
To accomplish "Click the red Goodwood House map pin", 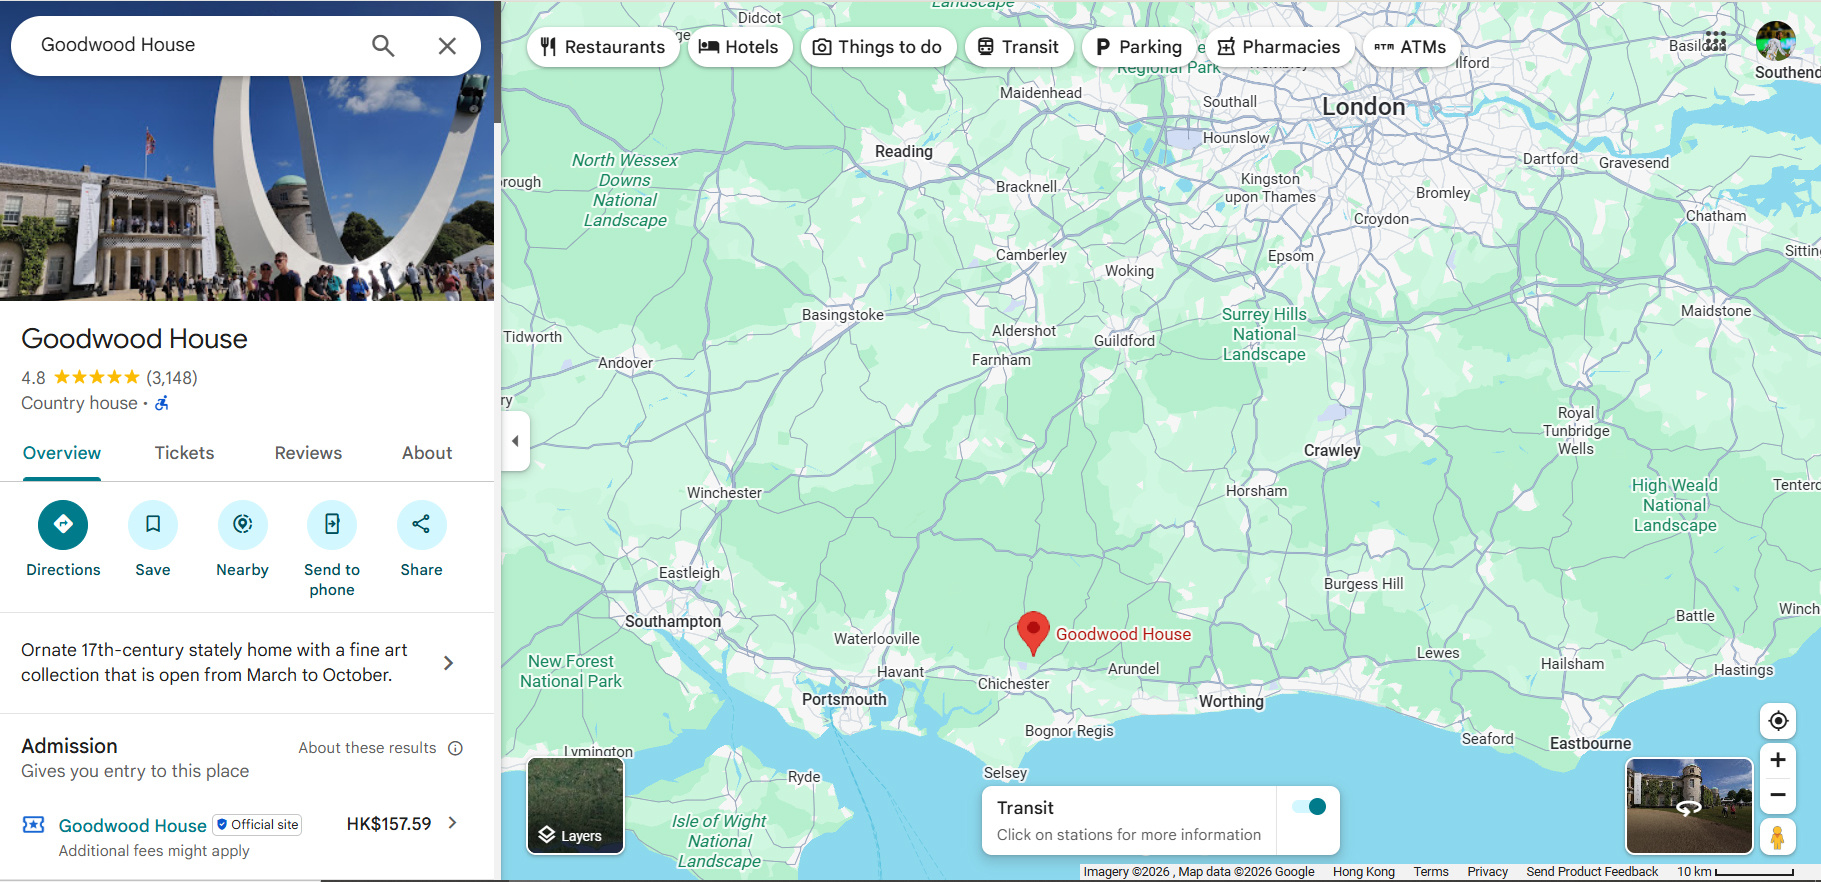I will [1033, 632].
